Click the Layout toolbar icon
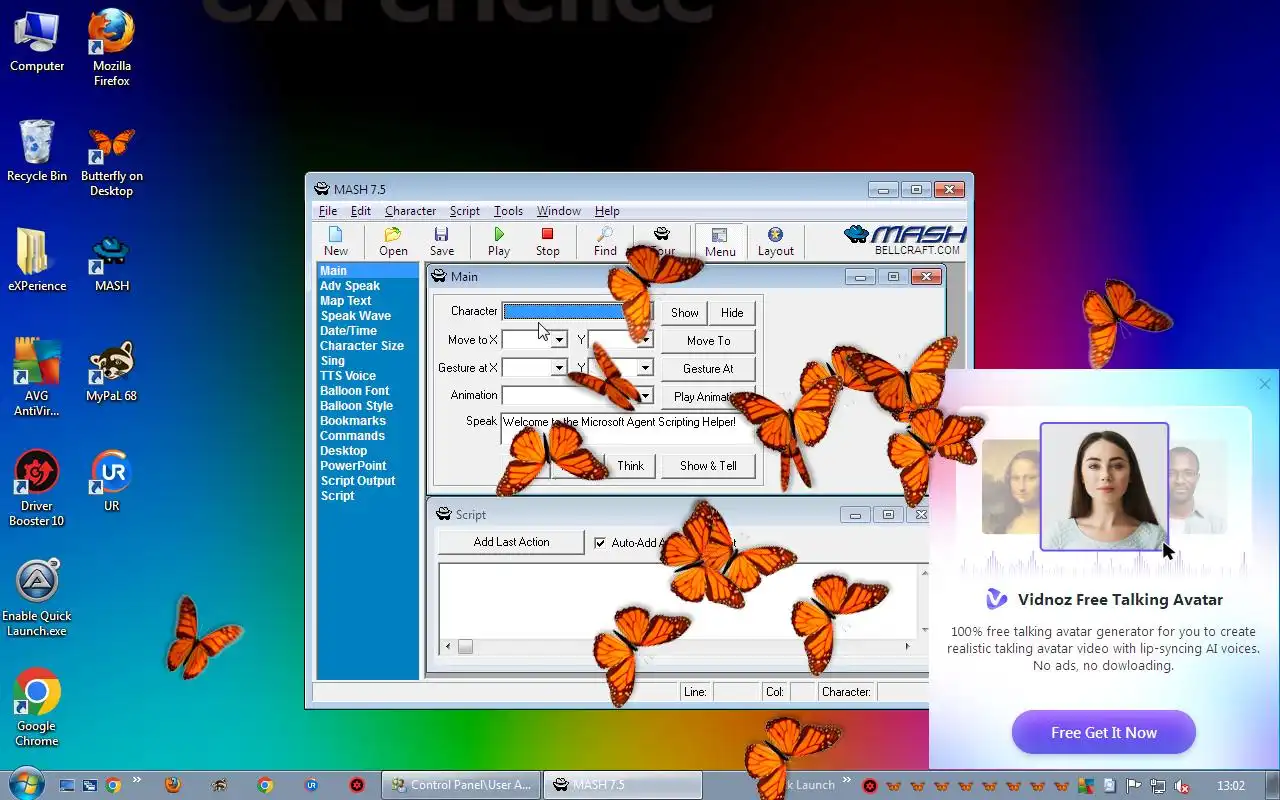The image size is (1280, 800). 775,242
